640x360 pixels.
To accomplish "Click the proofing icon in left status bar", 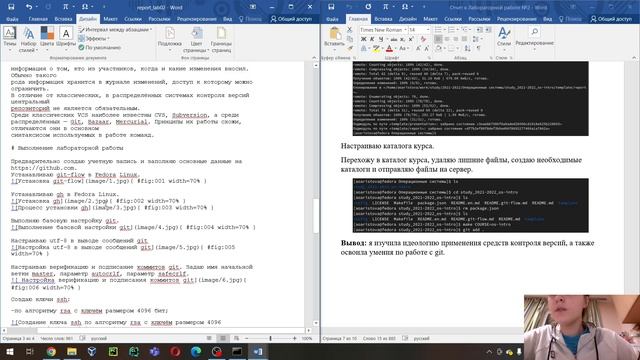I will (x=82, y=338).
